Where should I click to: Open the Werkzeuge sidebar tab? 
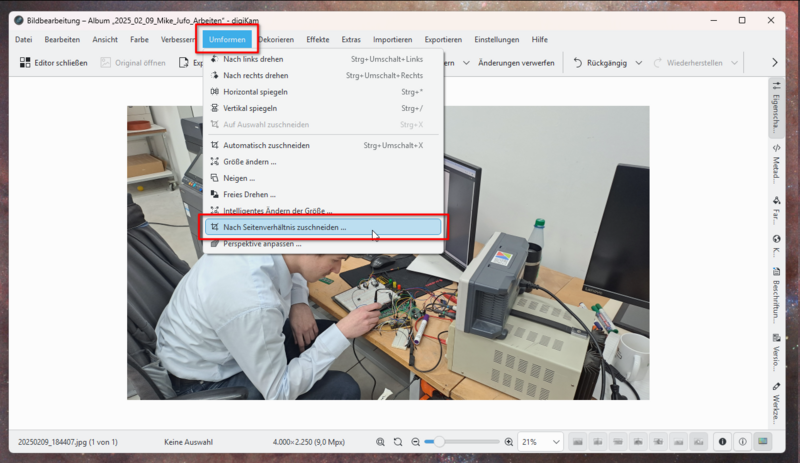click(776, 403)
